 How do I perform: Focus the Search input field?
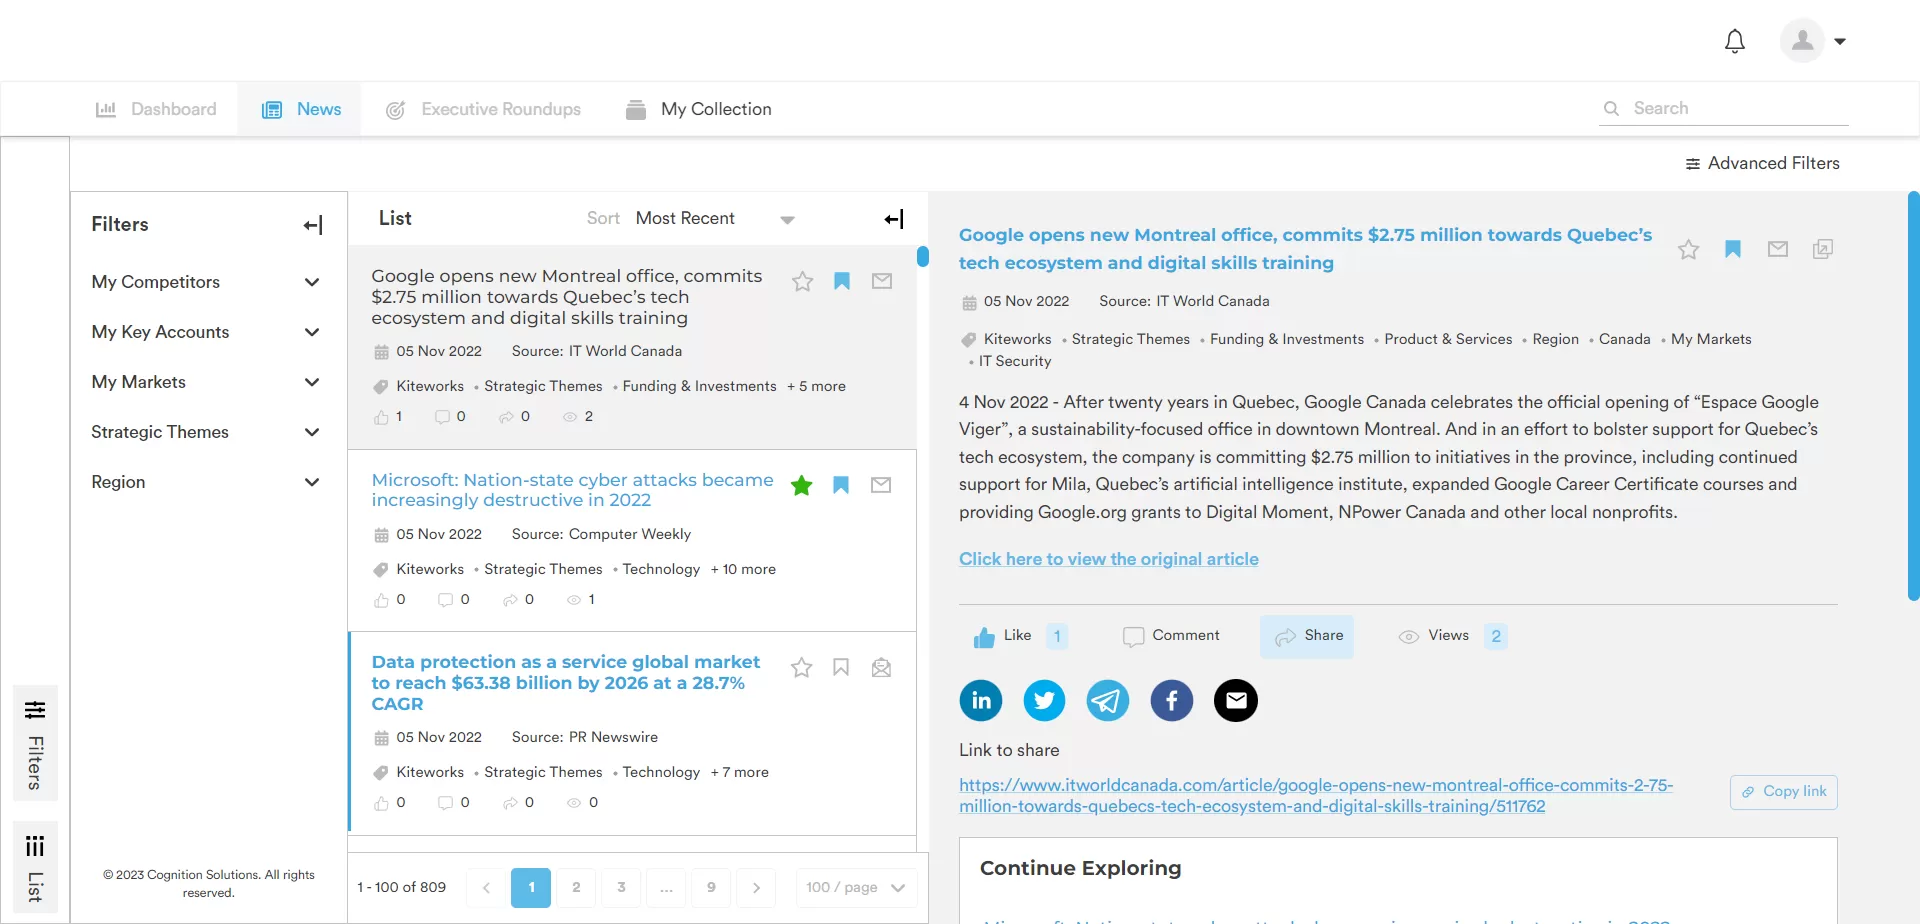point(1740,108)
